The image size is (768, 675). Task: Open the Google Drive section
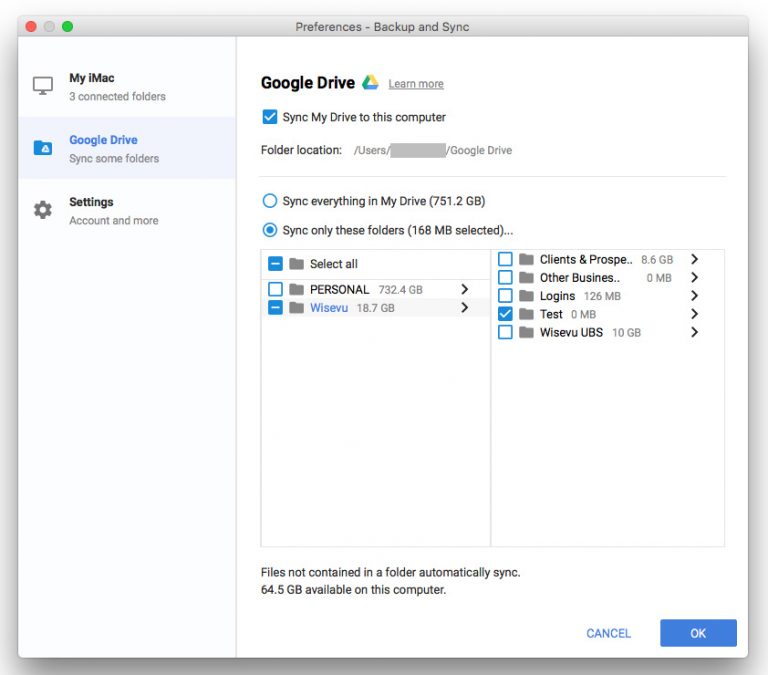click(x=127, y=148)
